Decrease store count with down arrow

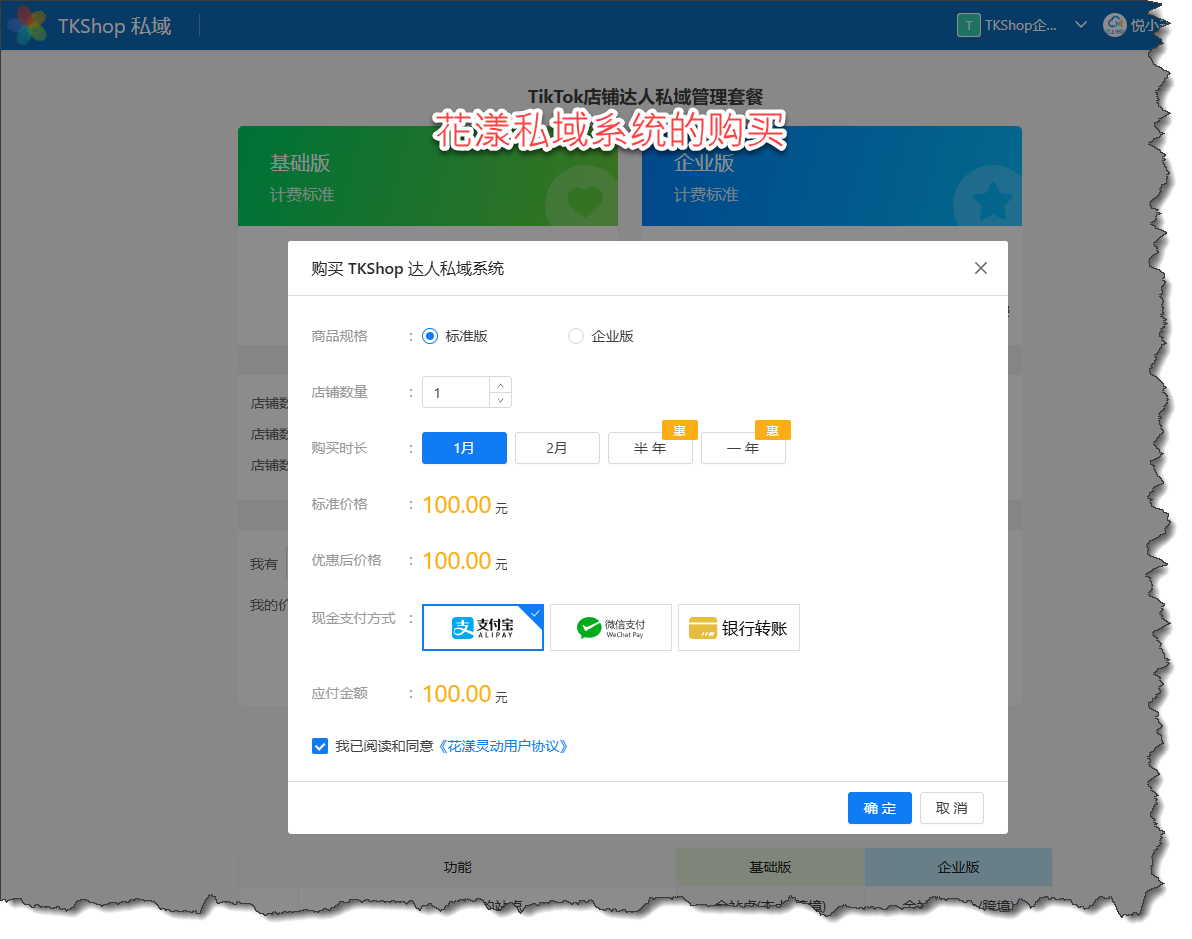(x=500, y=400)
